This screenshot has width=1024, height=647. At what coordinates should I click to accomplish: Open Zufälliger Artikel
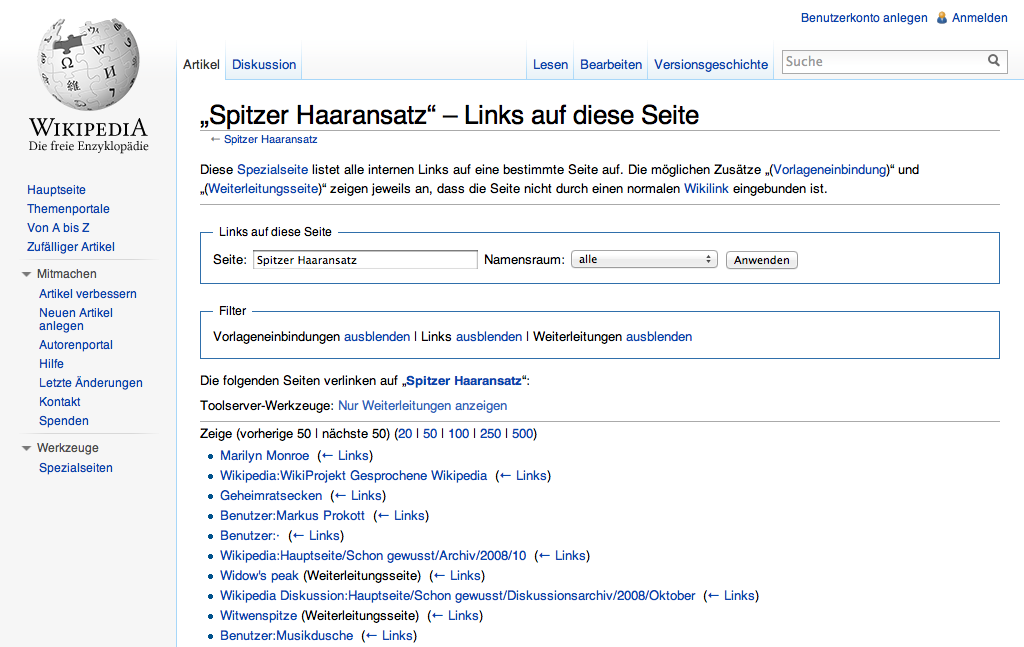[71, 247]
